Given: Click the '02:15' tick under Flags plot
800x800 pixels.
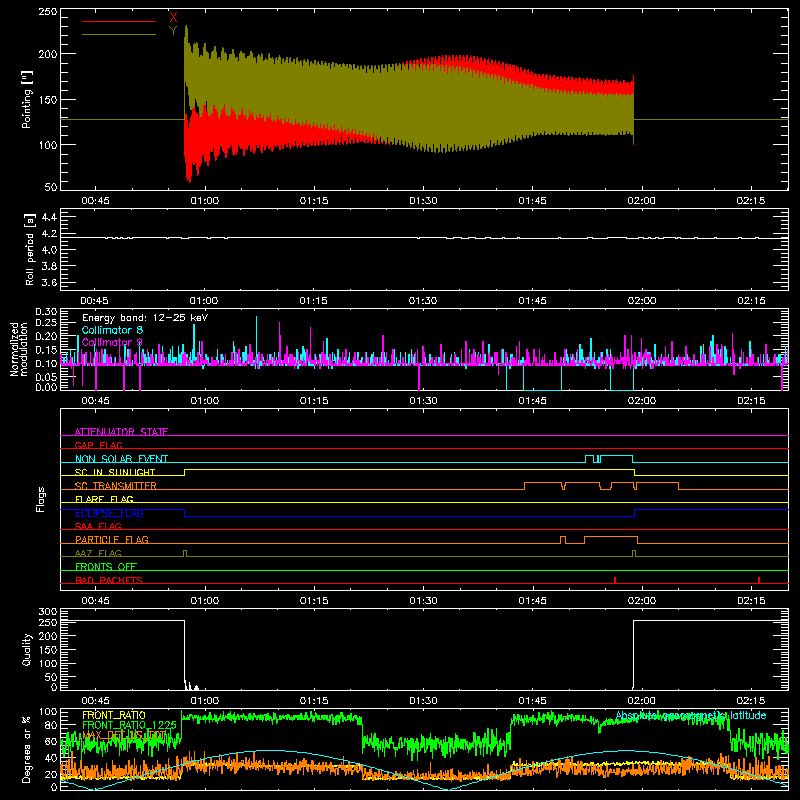Looking at the screenshot, I should (x=751, y=601).
